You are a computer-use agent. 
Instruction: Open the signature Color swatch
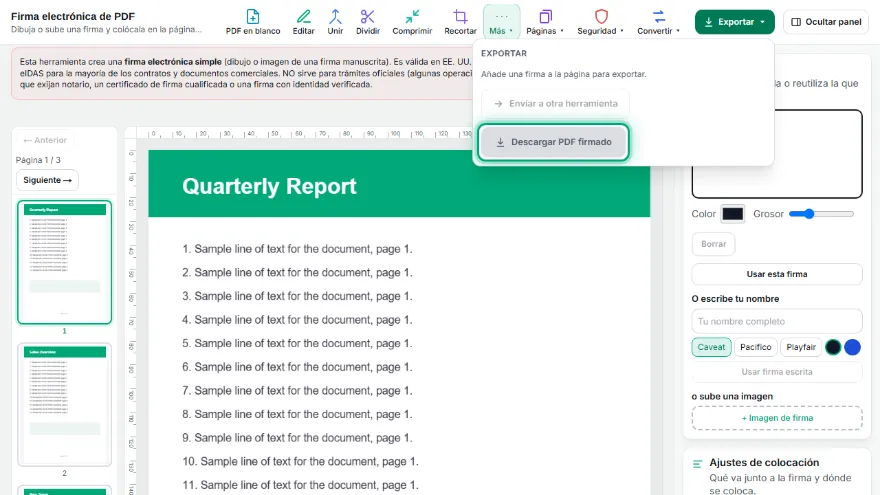[732, 214]
